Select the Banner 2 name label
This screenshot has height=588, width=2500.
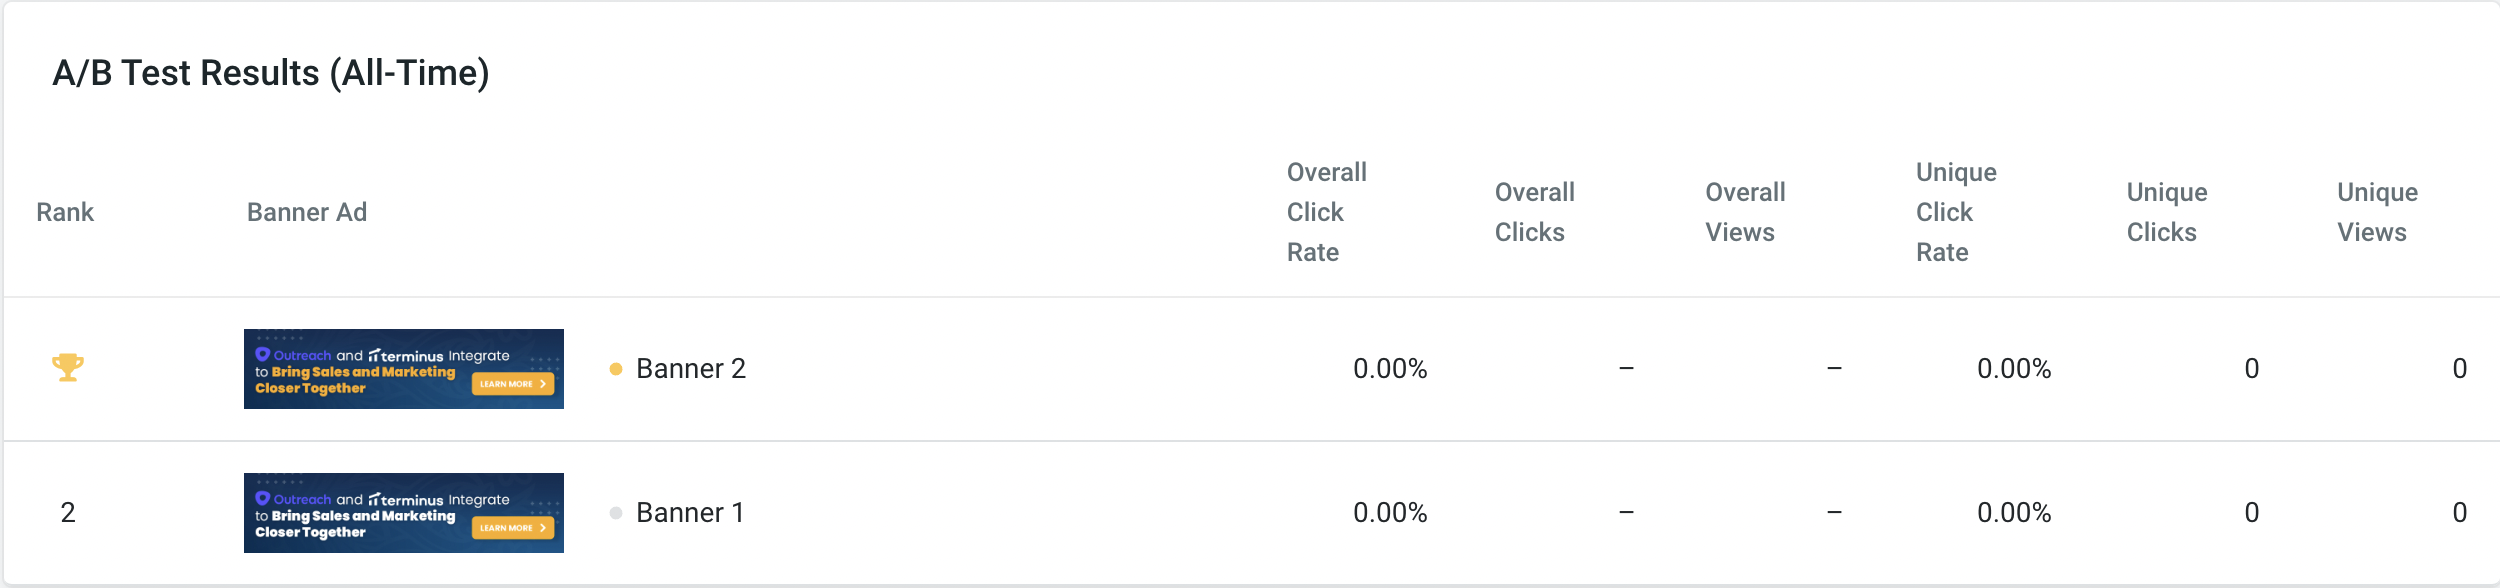point(691,369)
